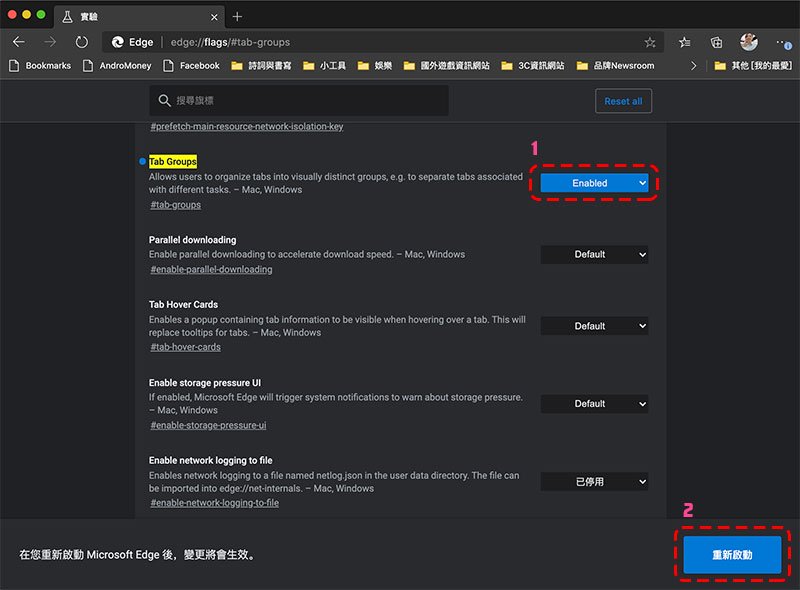Open Enable network logging 已停用 dropdown
The width and height of the screenshot is (800, 590).
(594, 482)
